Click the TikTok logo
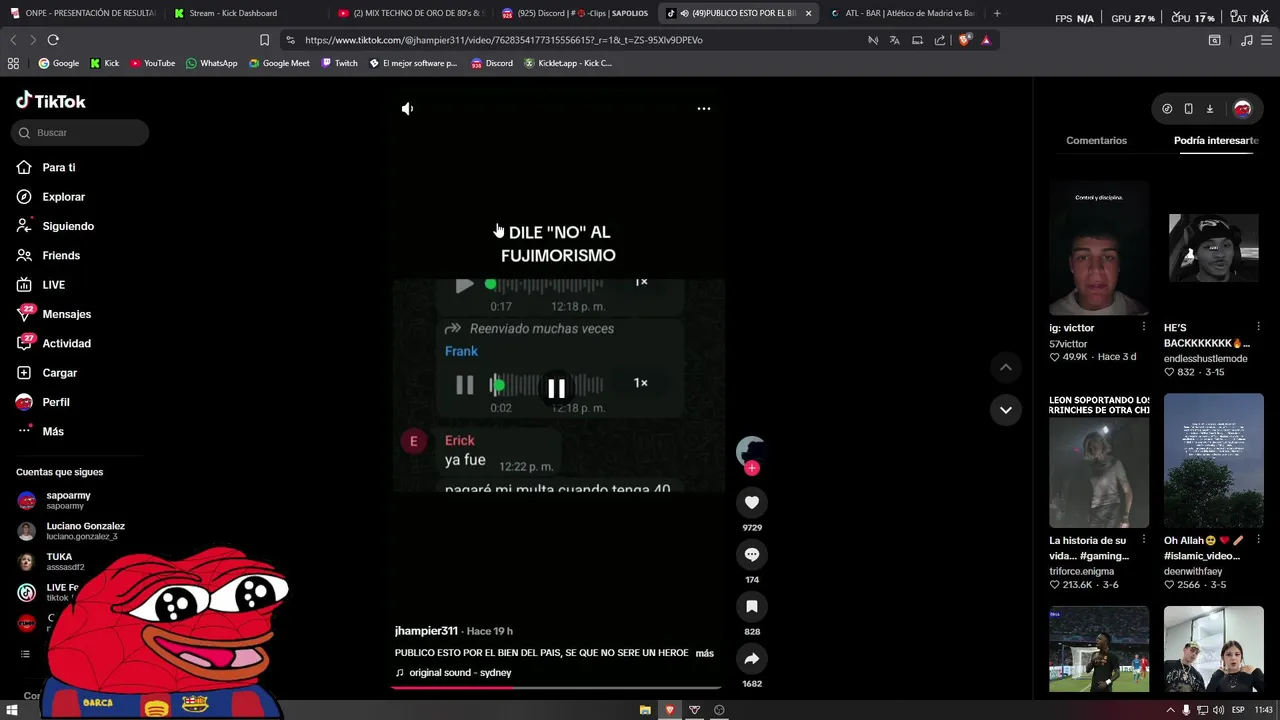This screenshot has width=1280, height=720. [x=51, y=101]
